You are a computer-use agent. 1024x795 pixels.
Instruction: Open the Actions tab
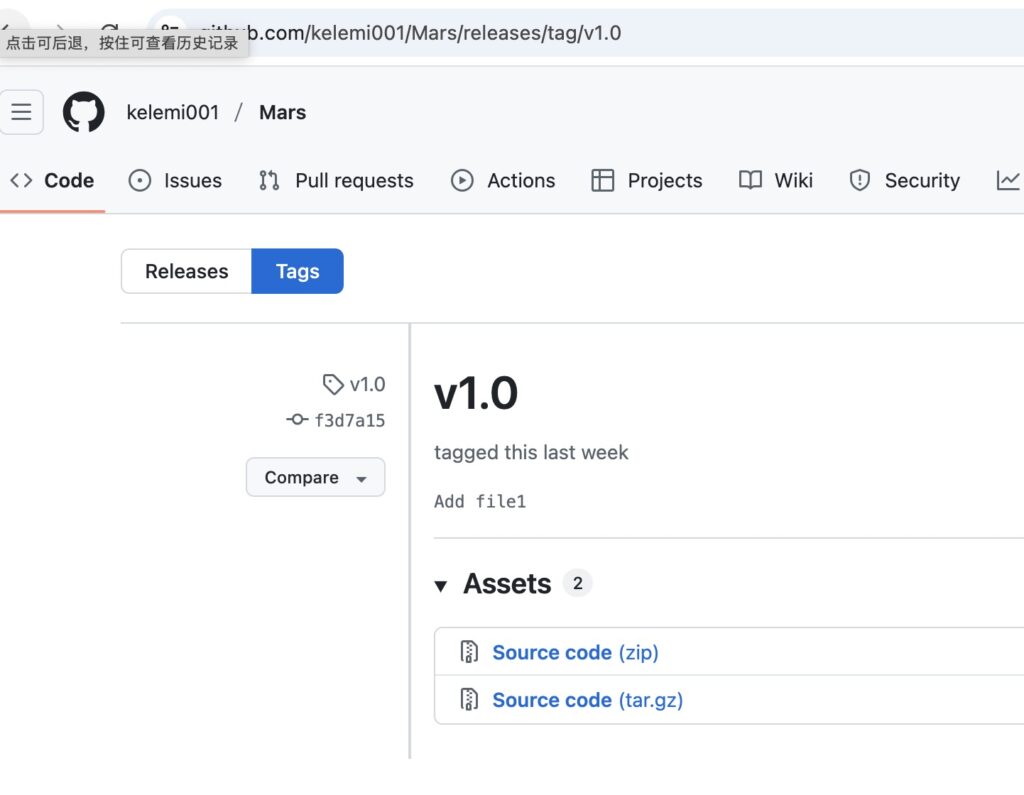coord(503,180)
